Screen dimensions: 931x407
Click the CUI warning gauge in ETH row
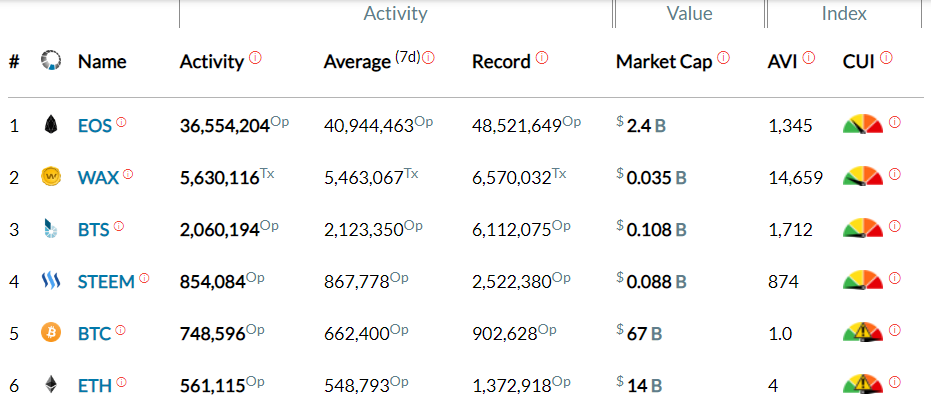(x=863, y=384)
